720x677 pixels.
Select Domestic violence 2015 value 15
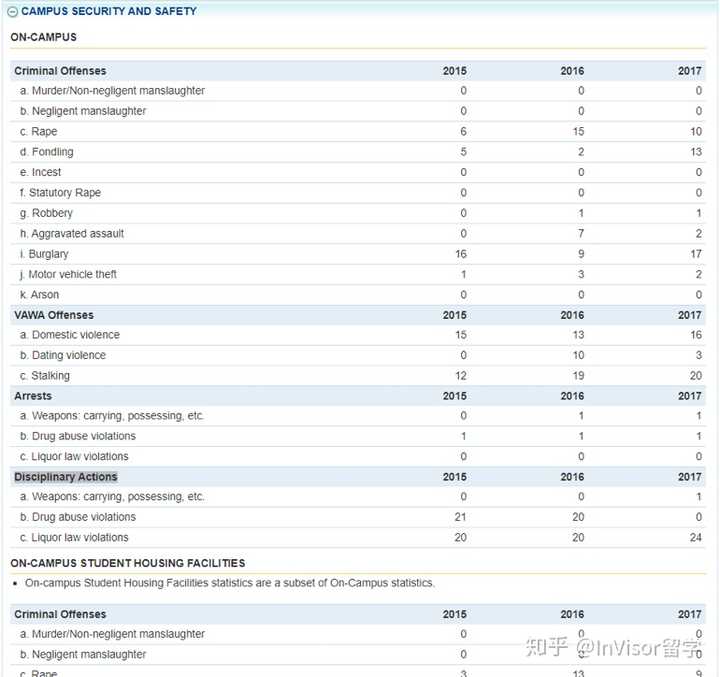[461, 335]
